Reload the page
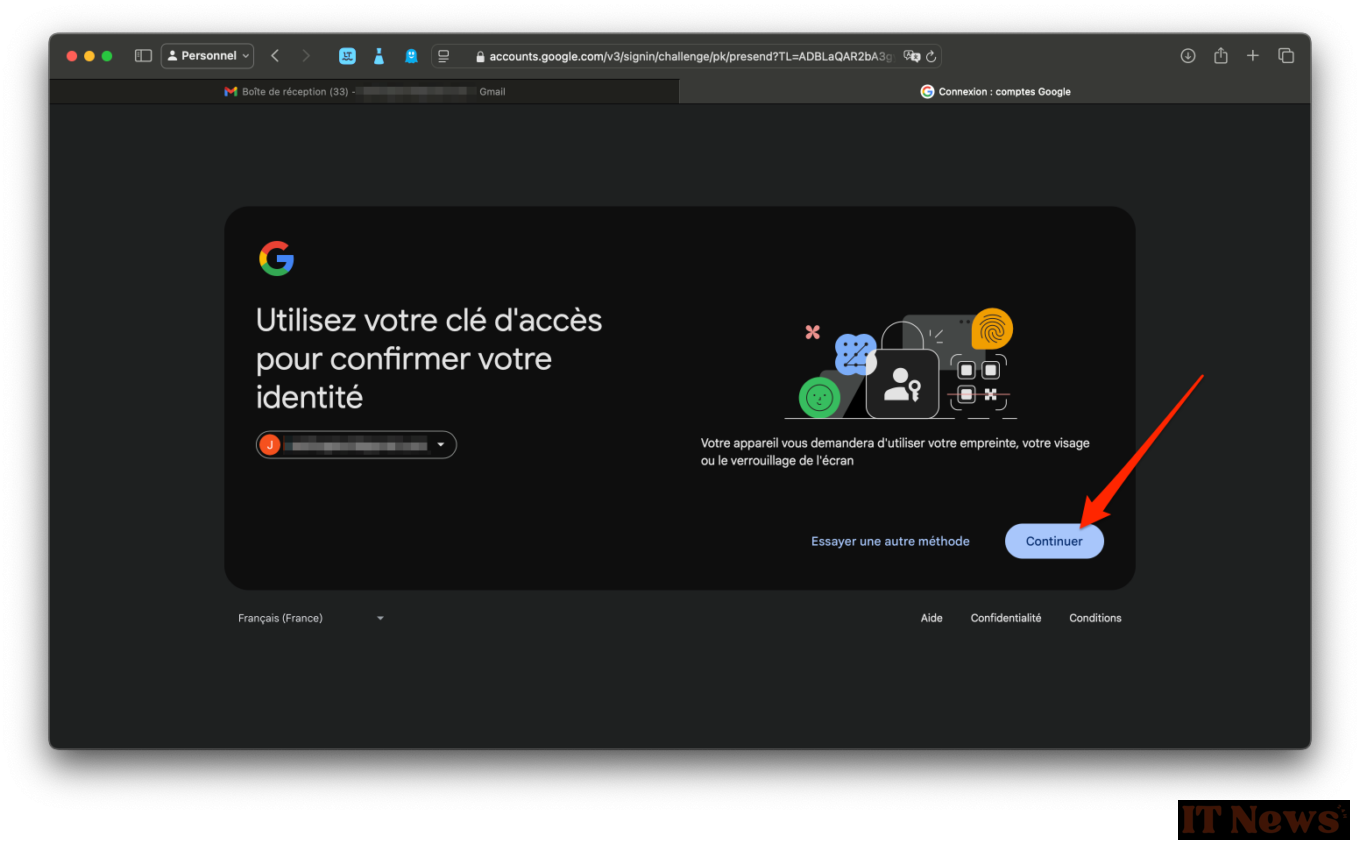Image resolution: width=1360 pixels, height=850 pixels. tap(931, 57)
